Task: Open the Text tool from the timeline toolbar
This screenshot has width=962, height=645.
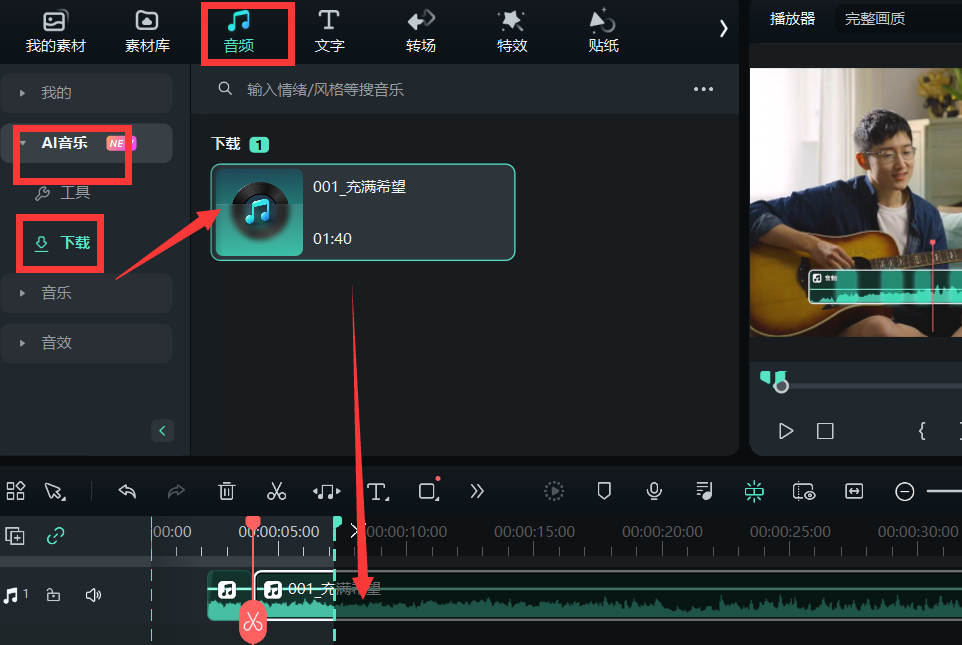Action: (x=378, y=490)
